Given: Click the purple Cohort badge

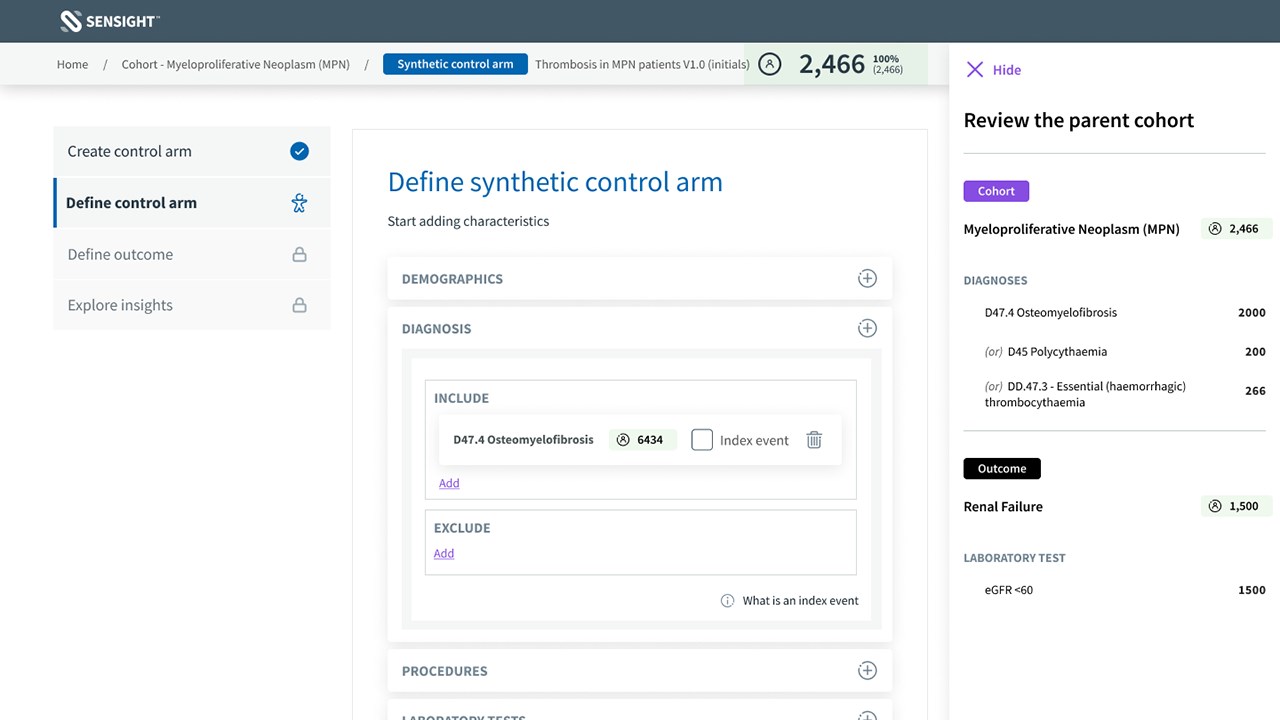Looking at the screenshot, I should [x=996, y=191].
